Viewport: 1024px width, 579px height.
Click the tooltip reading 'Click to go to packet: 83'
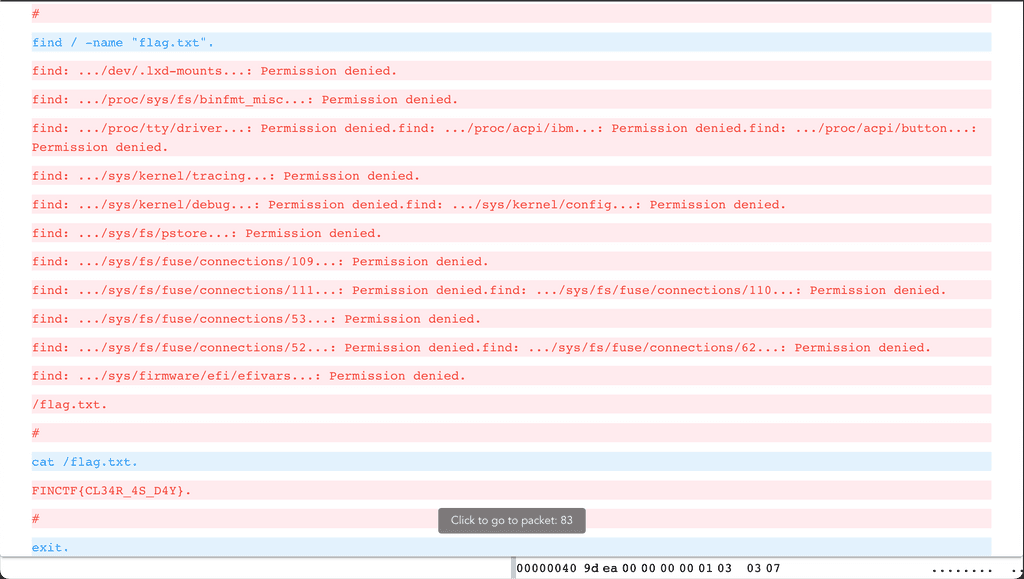click(511, 520)
